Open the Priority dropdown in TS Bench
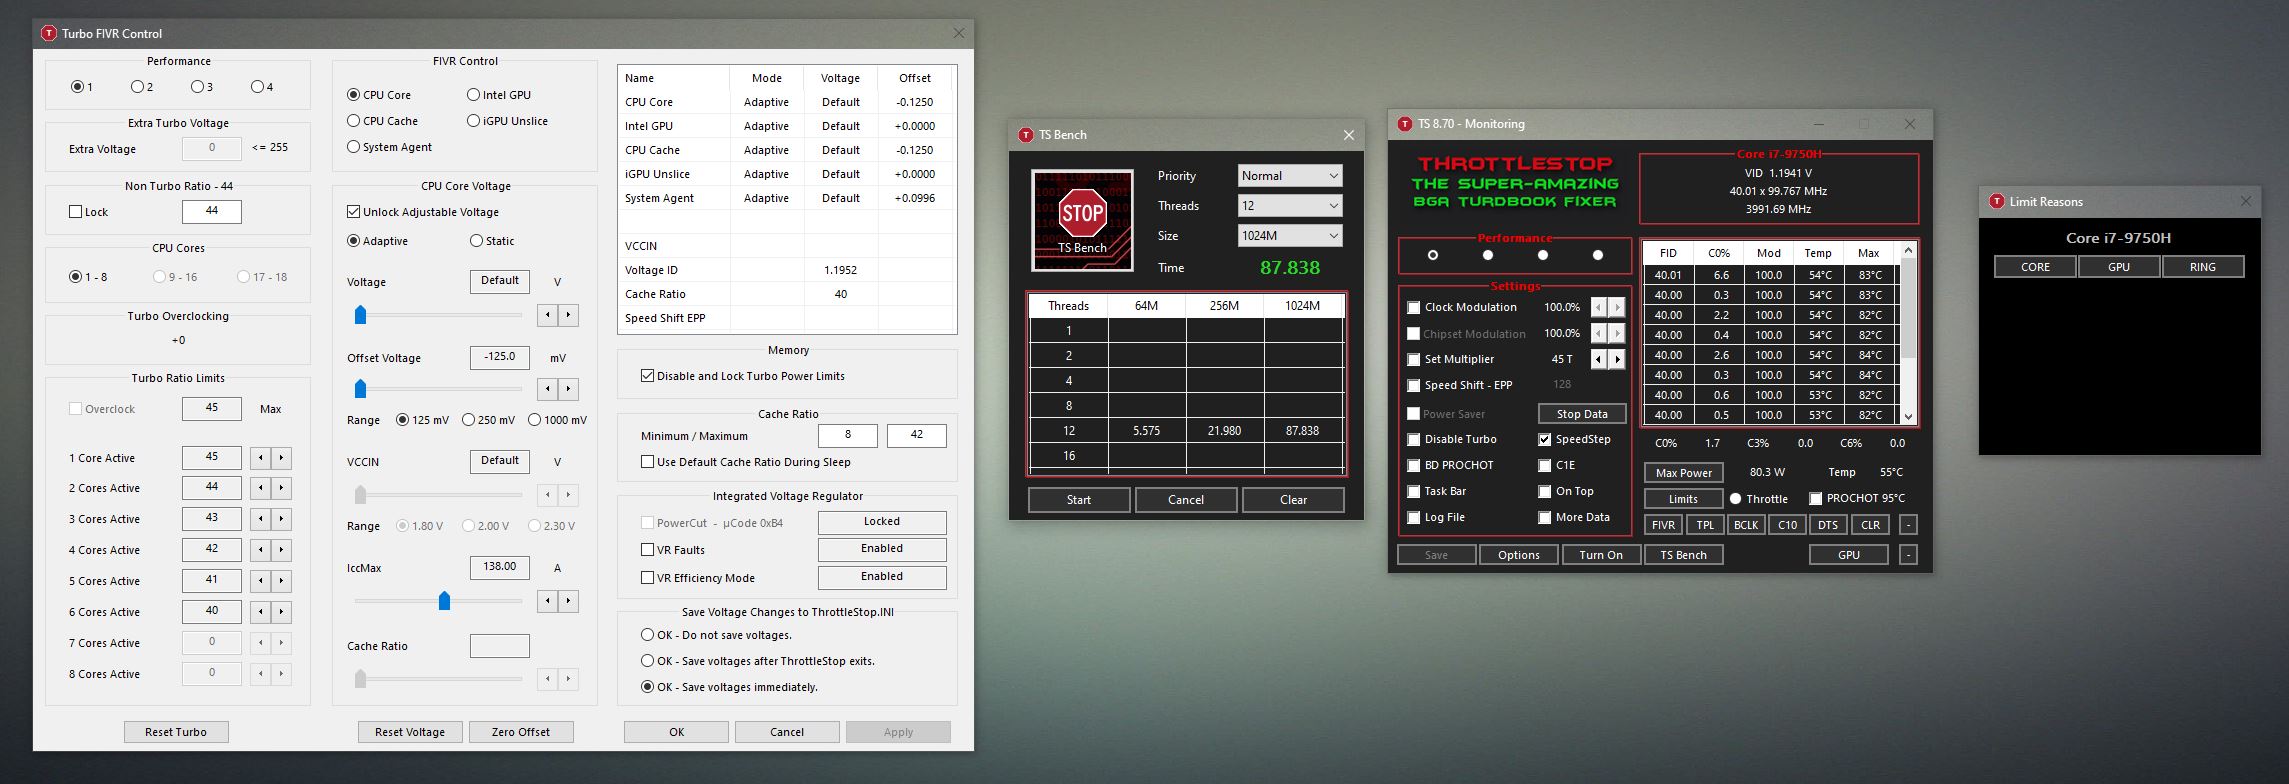 (x=1289, y=176)
